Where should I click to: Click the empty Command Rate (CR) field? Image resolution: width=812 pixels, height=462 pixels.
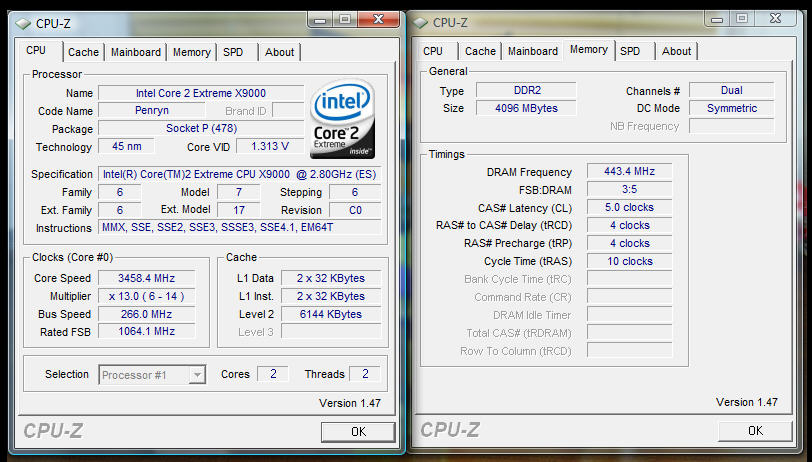click(630, 297)
